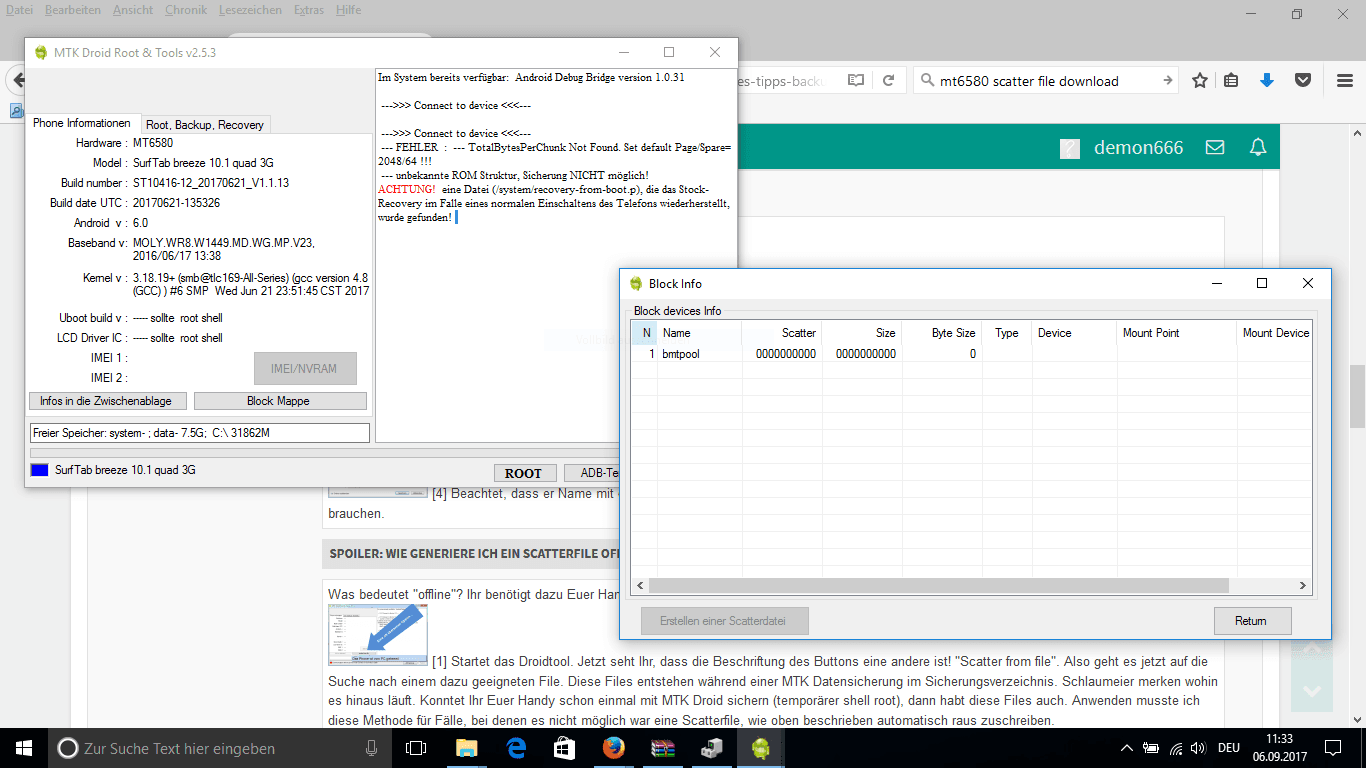Click the Pocket icon in Firefox toolbar
The height and width of the screenshot is (768, 1366).
1303,80
